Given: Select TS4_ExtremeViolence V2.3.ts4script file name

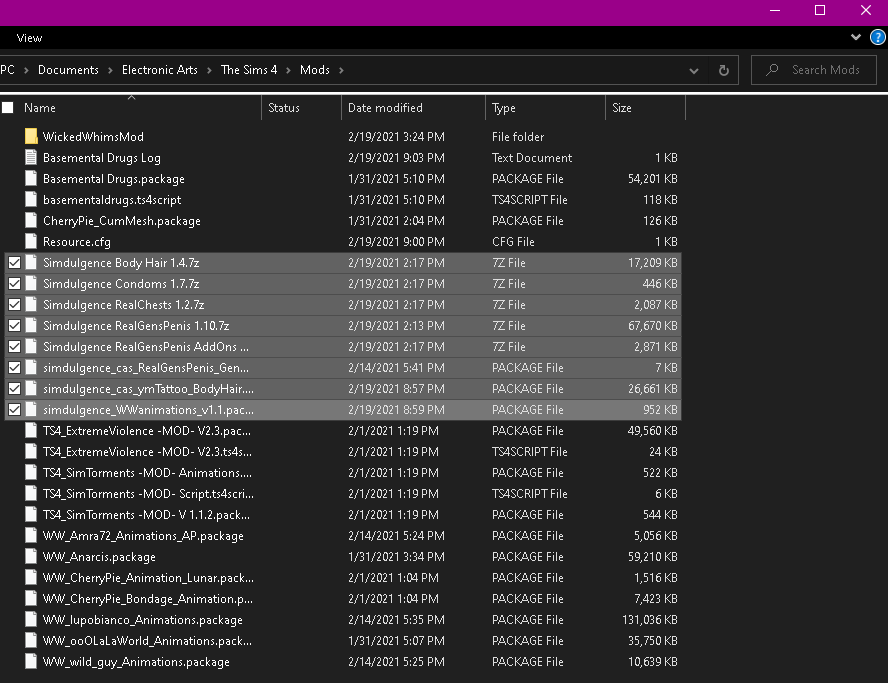Looking at the screenshot, I should [x=147, y=452].
